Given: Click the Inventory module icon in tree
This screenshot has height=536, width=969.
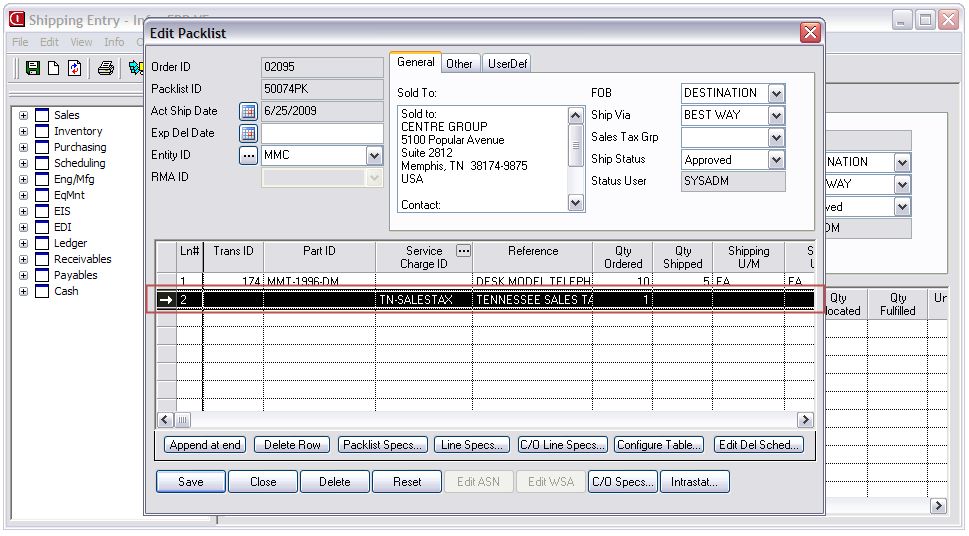Looking at the screenshot, I should tap(42, 131).
